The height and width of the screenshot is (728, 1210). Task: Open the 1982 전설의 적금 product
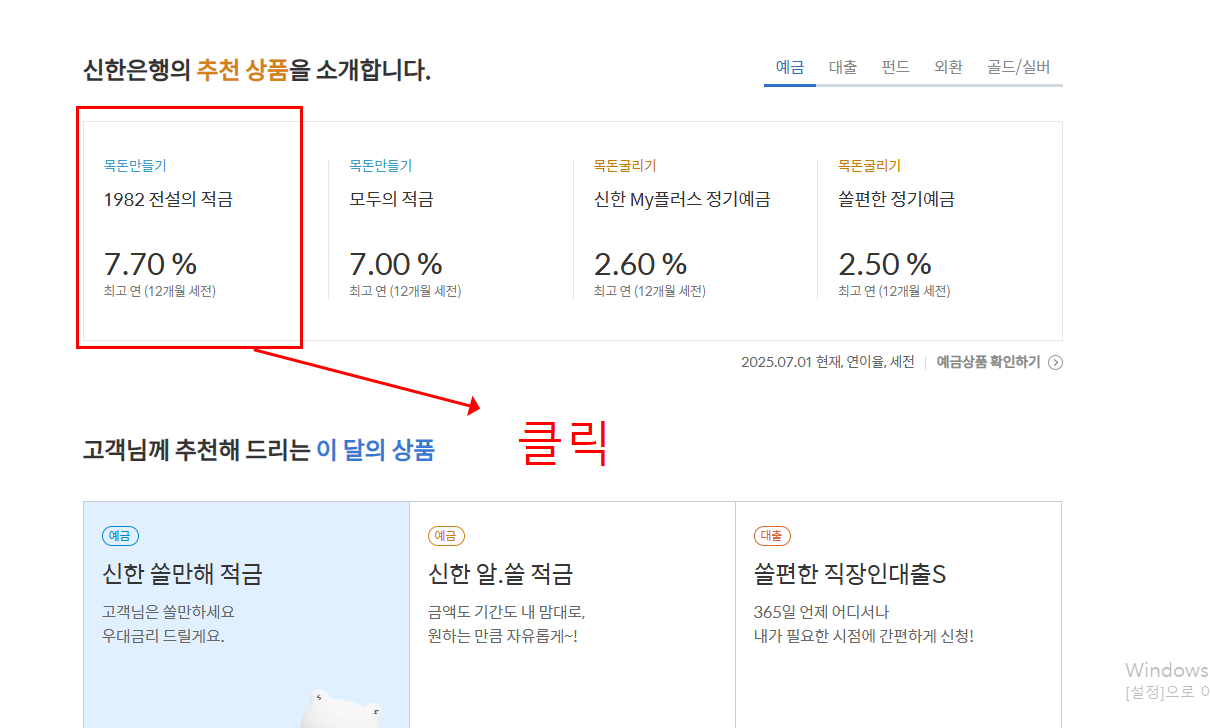click(168, 200)
